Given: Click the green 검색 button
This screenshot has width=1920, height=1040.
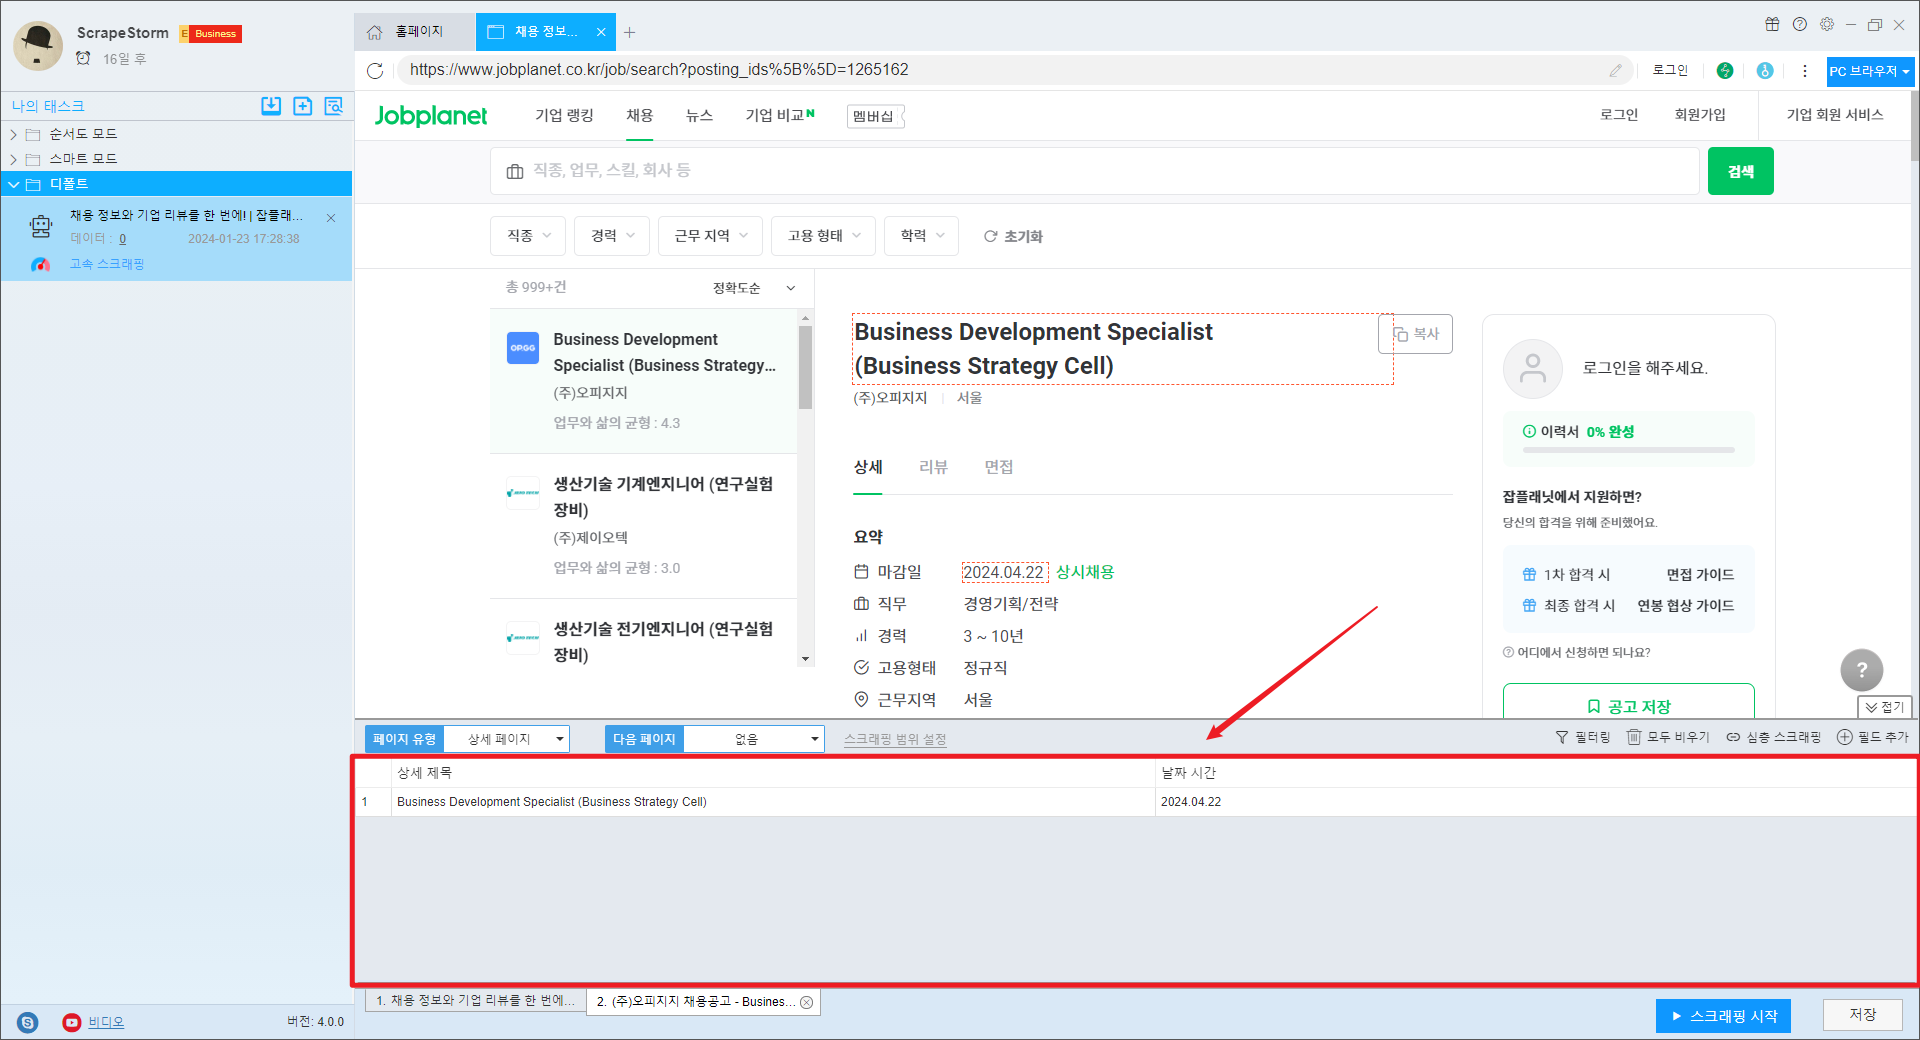Looking at the screenshot, I should click(1741, 171).
